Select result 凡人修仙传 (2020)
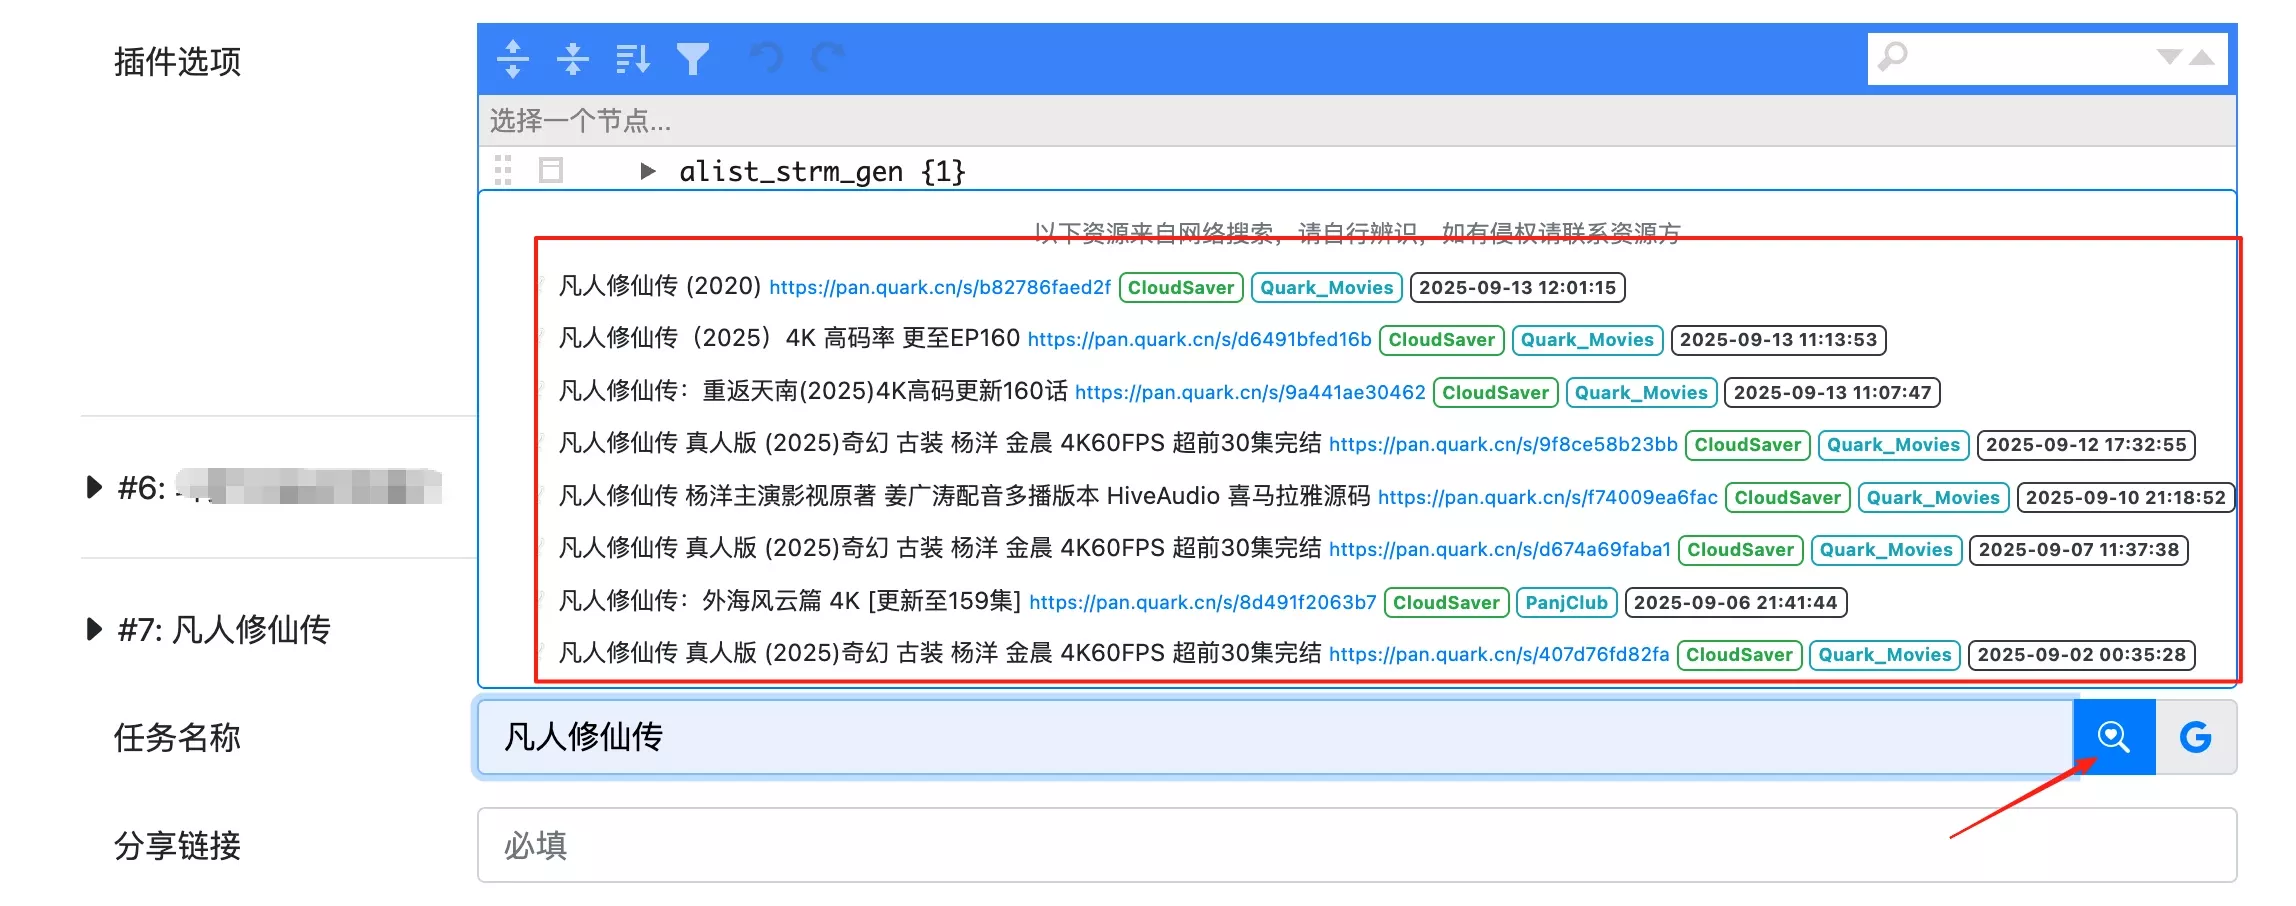Screen dimensions: 2296x906 coord(660,286)
